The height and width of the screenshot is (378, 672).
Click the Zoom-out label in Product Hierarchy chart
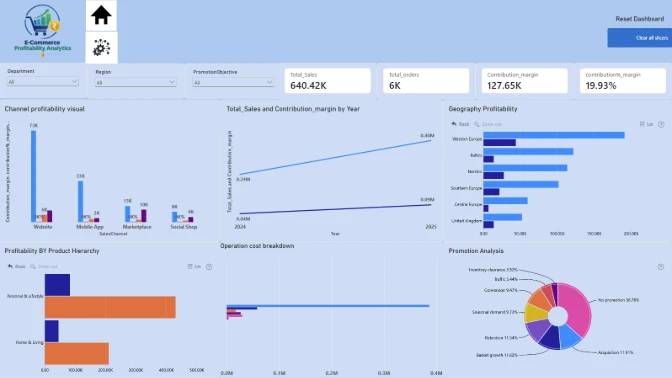[47, 267]
